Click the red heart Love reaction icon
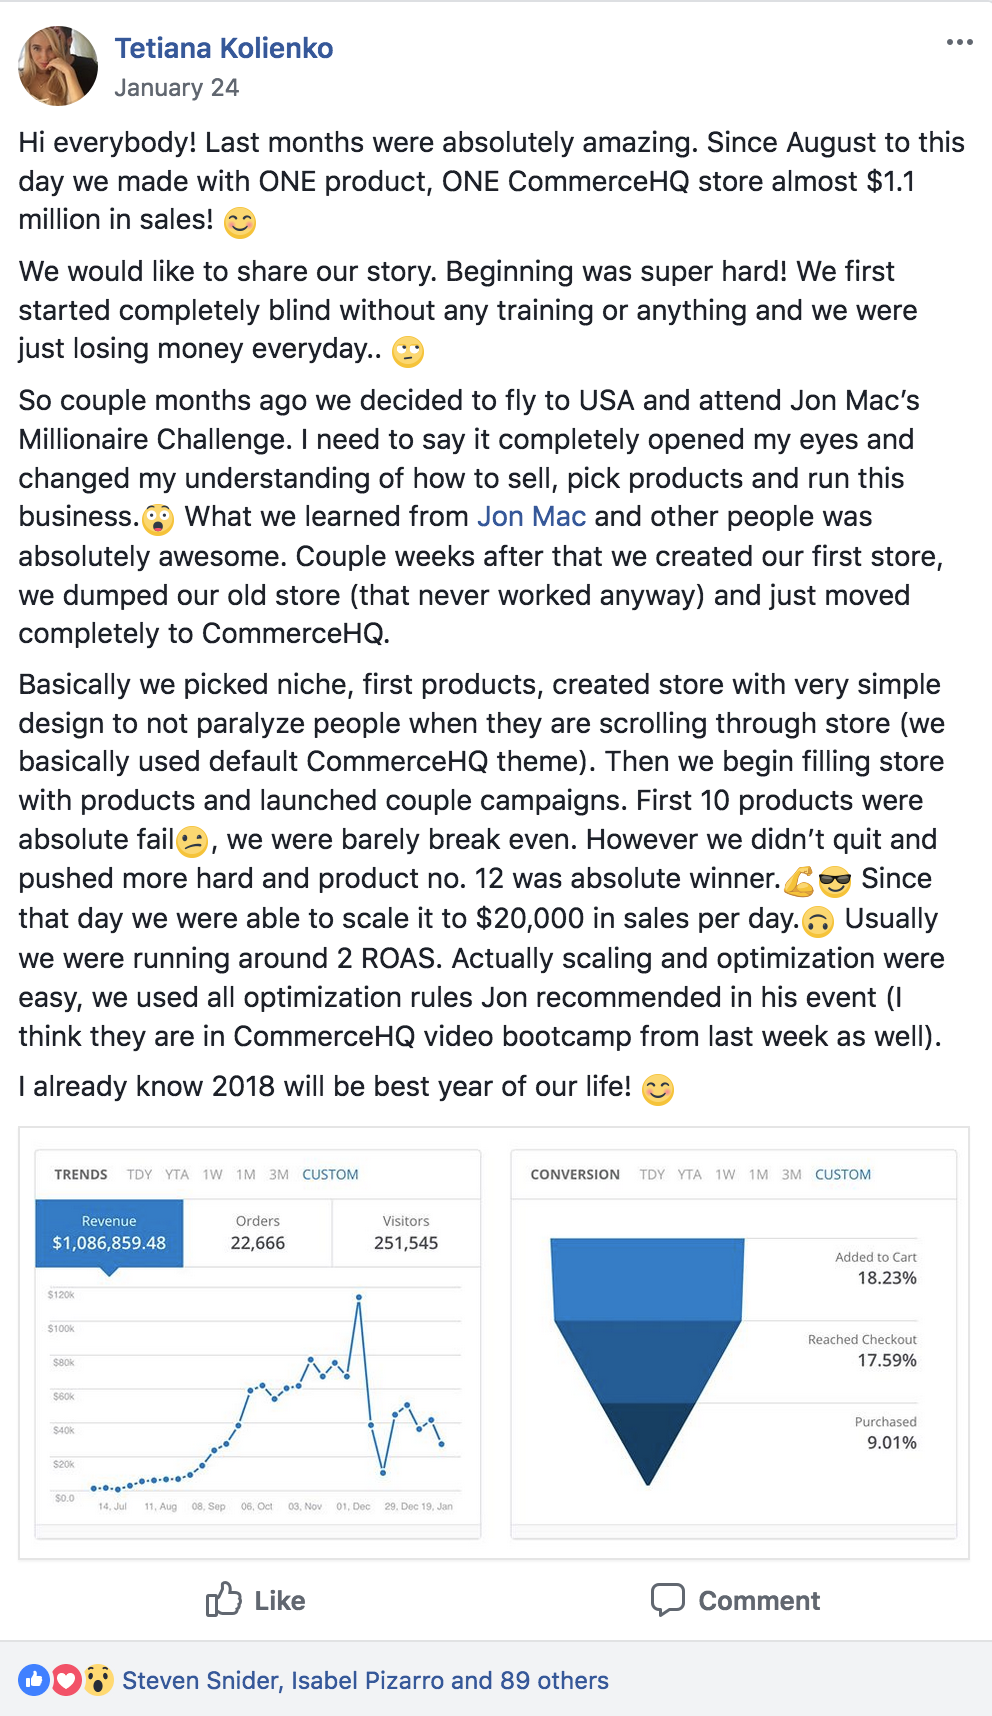This screenshot has width=992, height=1716. 66,1680
